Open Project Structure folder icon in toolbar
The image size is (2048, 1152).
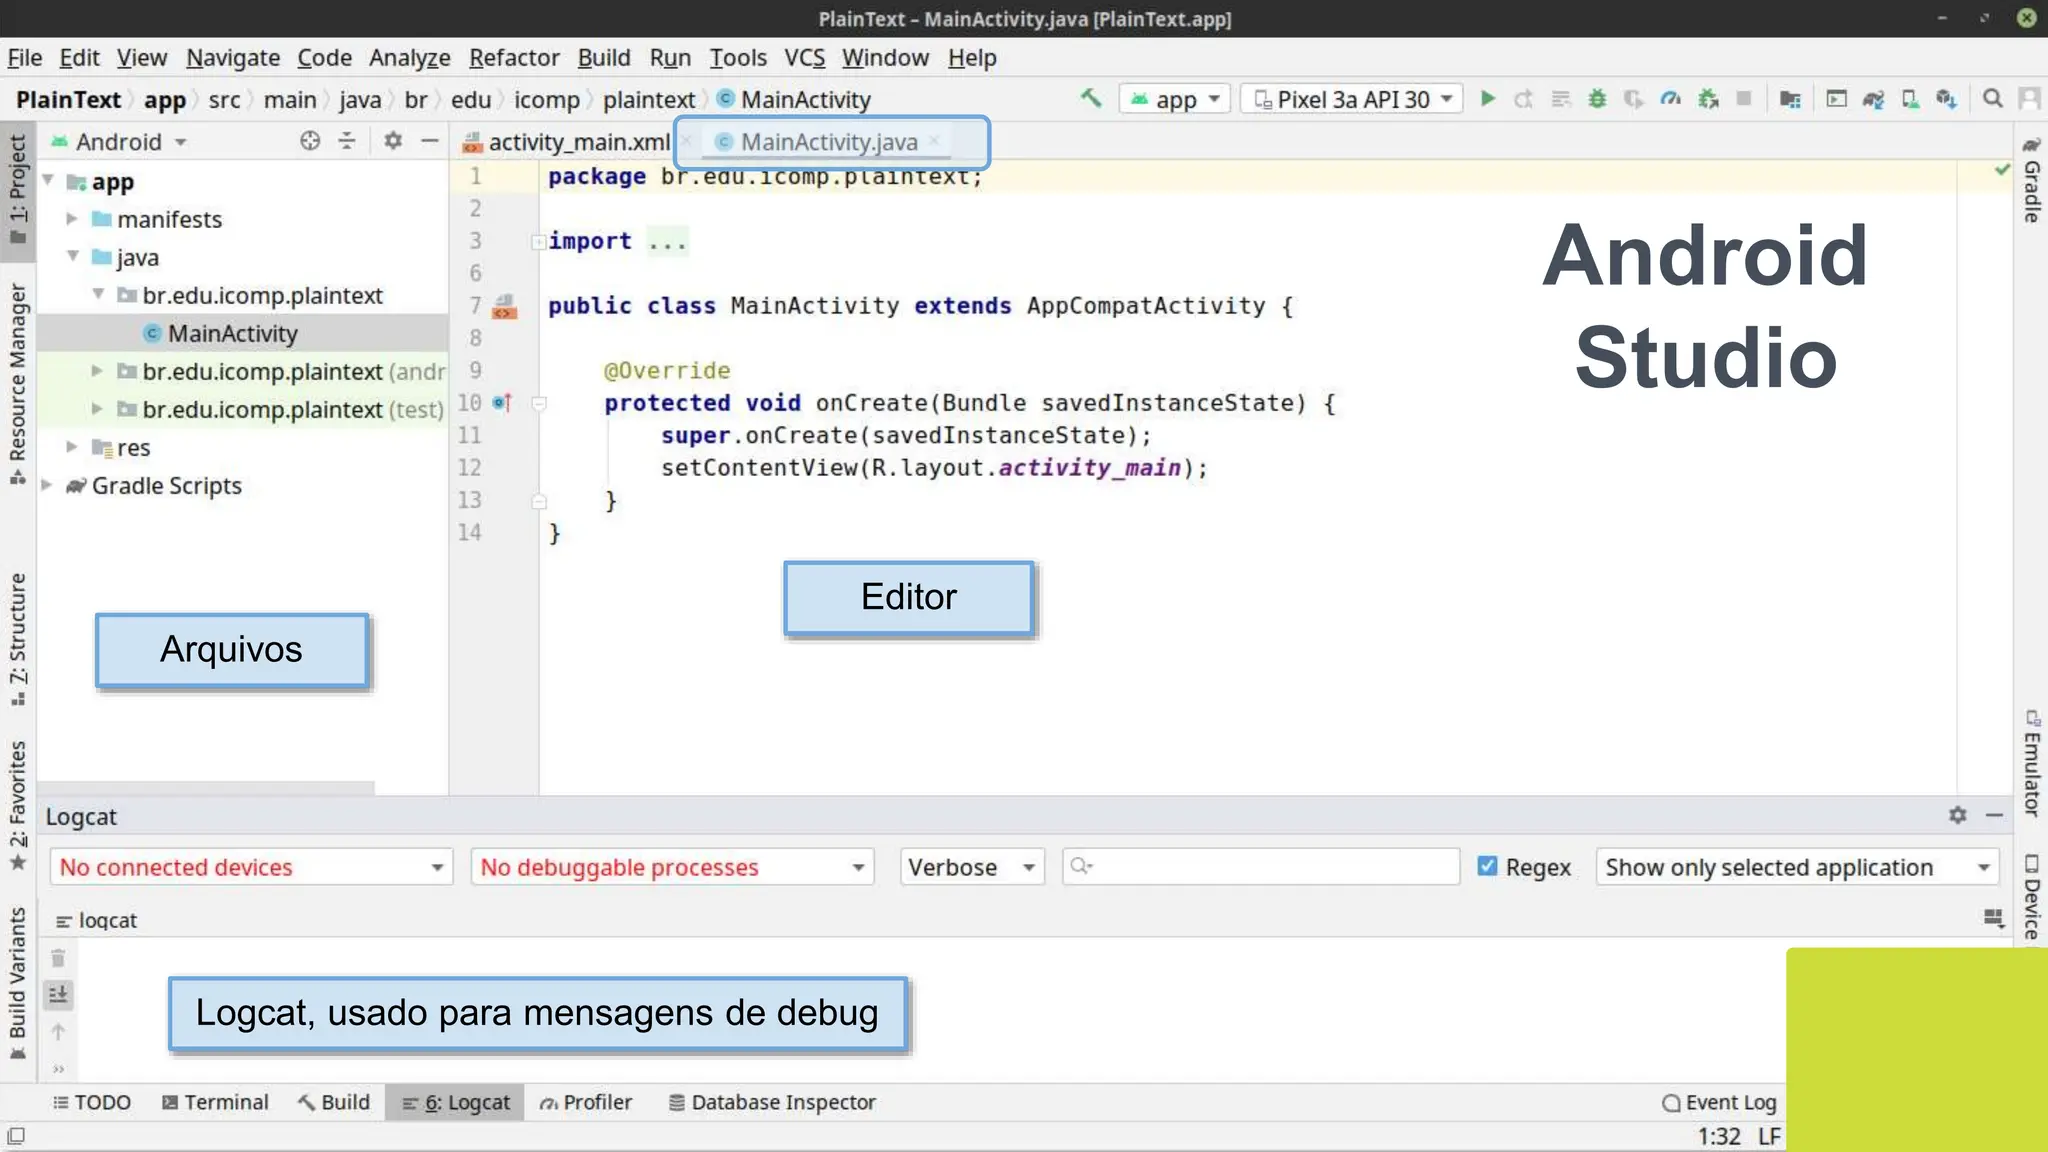point(1790,98)
